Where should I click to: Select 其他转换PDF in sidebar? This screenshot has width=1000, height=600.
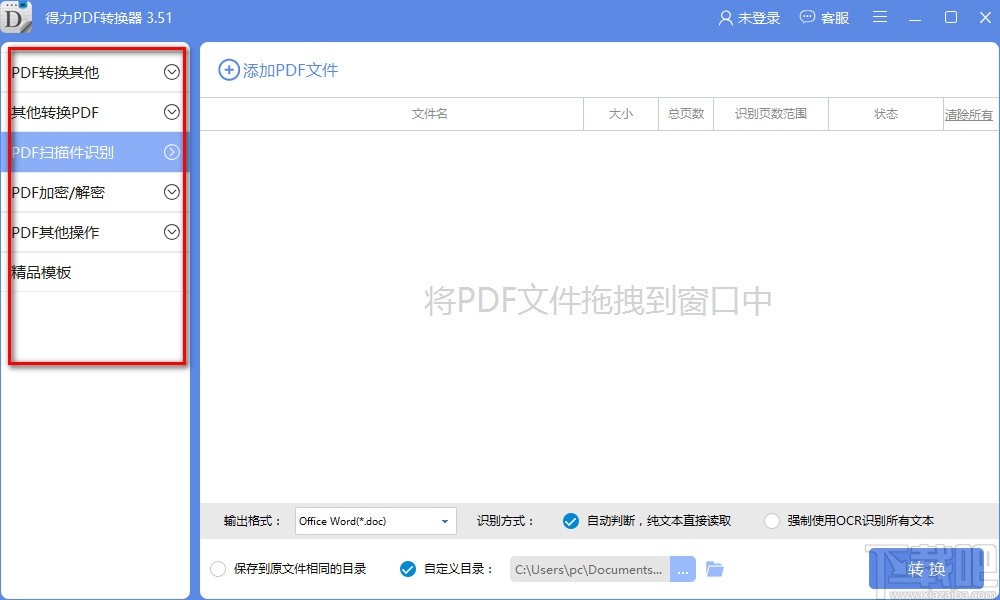click(x=95, y=112)
